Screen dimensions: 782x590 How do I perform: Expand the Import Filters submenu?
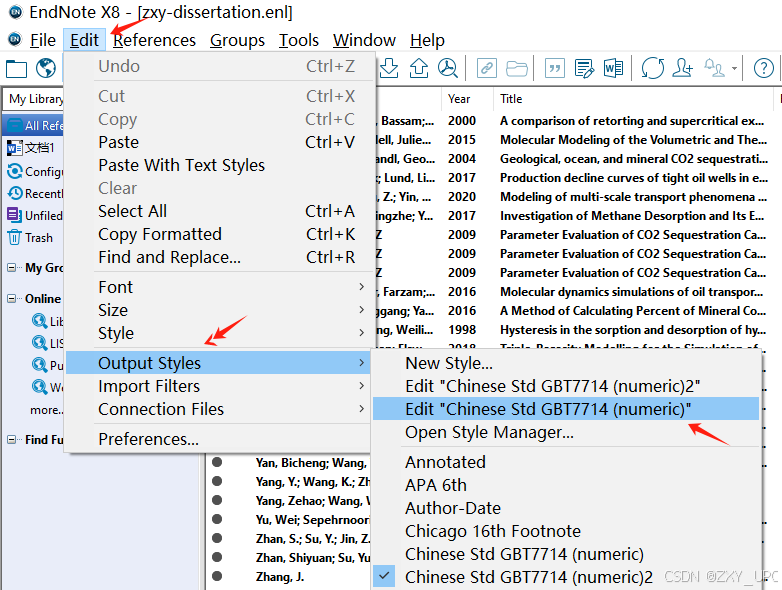(219, 386)
